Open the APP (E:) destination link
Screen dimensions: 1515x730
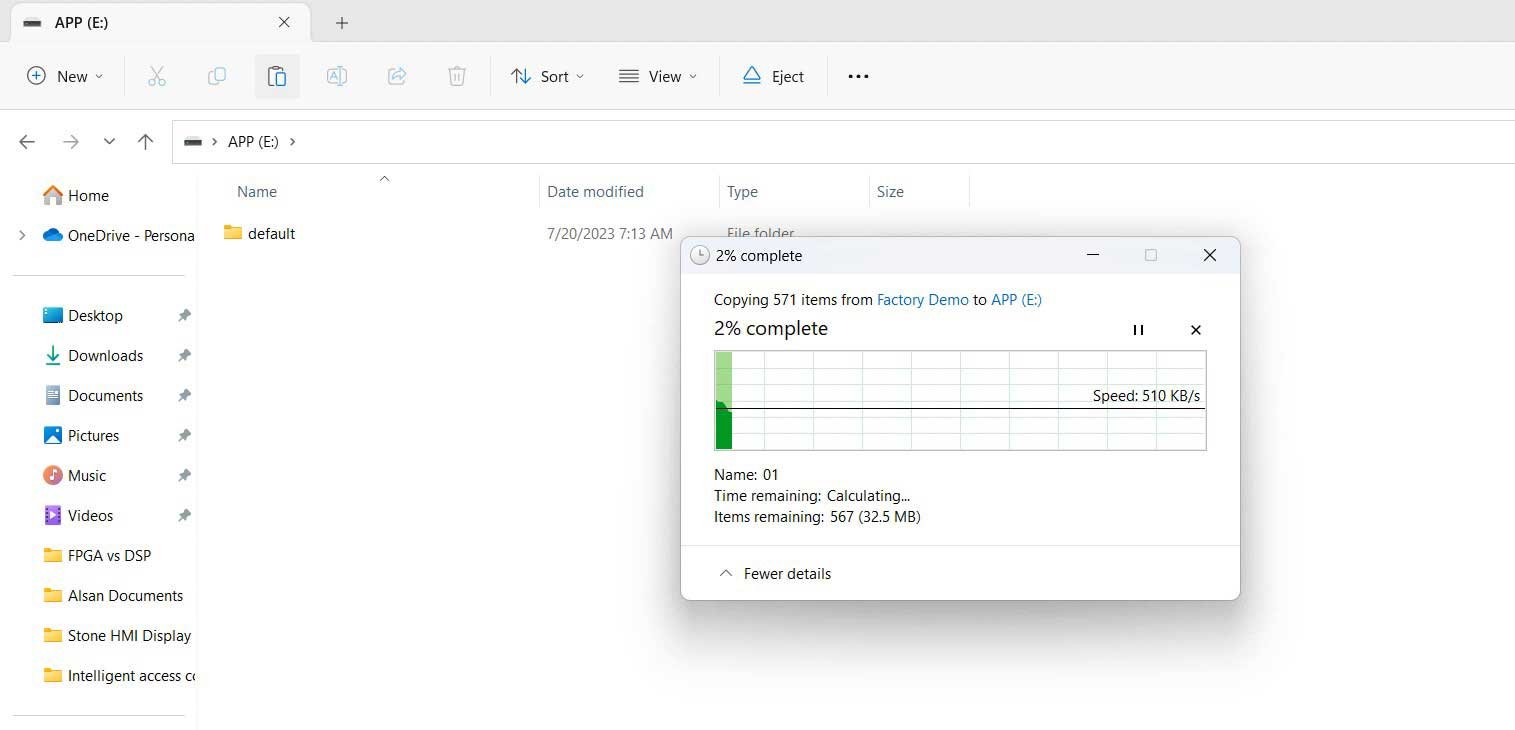1016,299
